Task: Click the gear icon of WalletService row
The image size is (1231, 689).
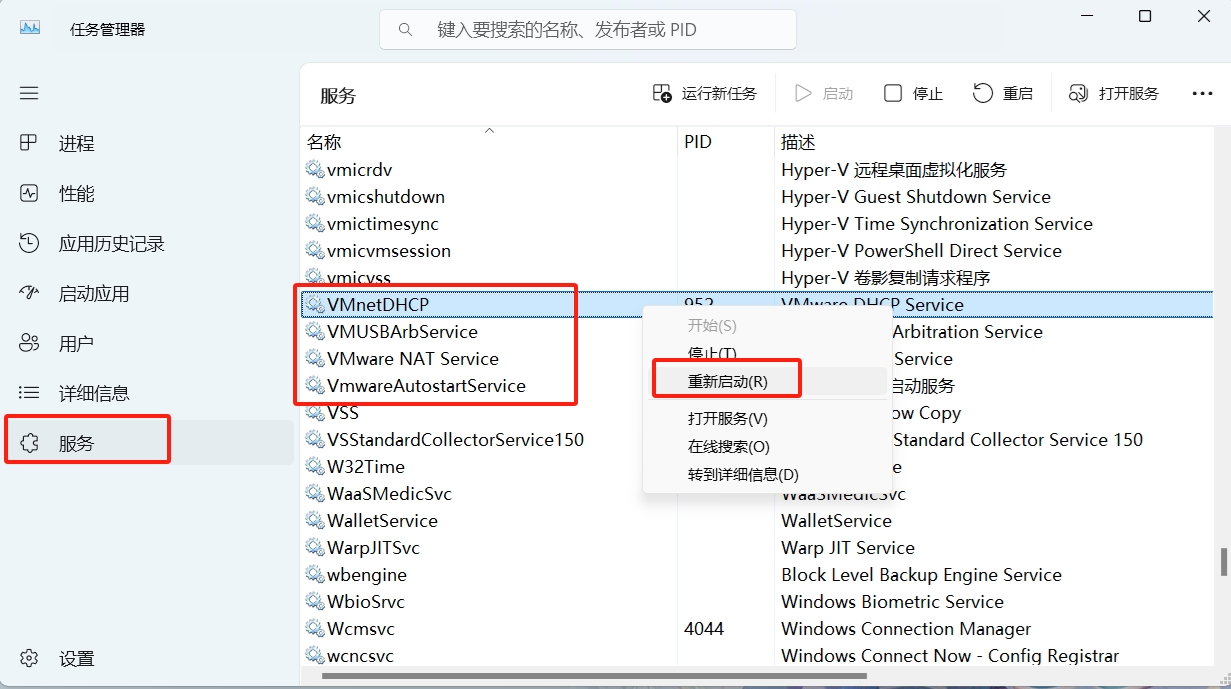Action: pyautogui.click(x=315, y=521)
